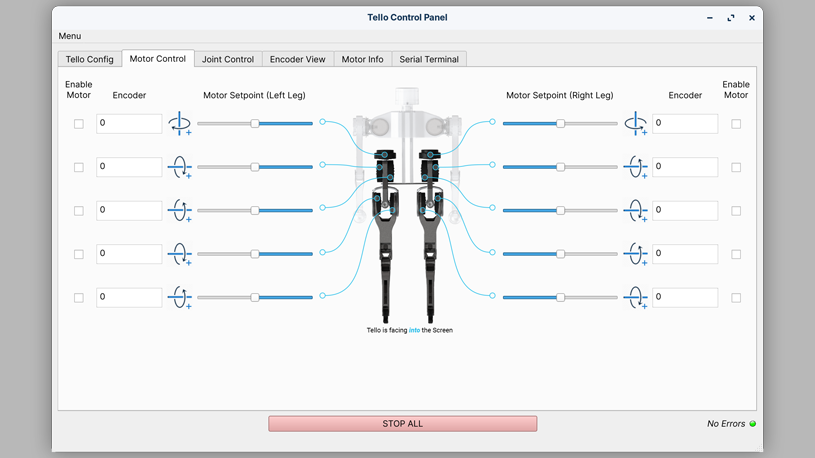Click the right leg first-row rotation direction icon
This screenshot has height=458, width=815.
click(x=635, y=124)
